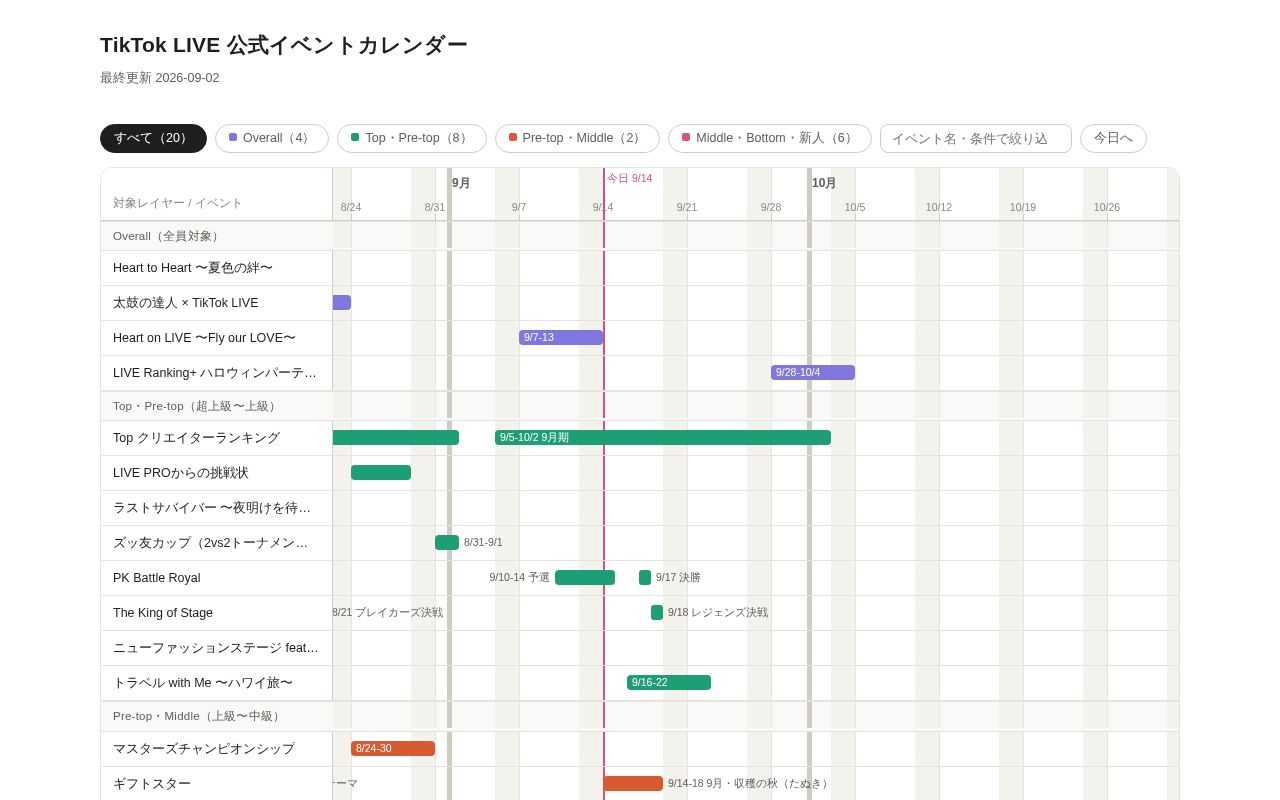This screenshot has height=800, width=1280.
Task: Click the 10/12 date tick label
Action: tap(939, 208)
